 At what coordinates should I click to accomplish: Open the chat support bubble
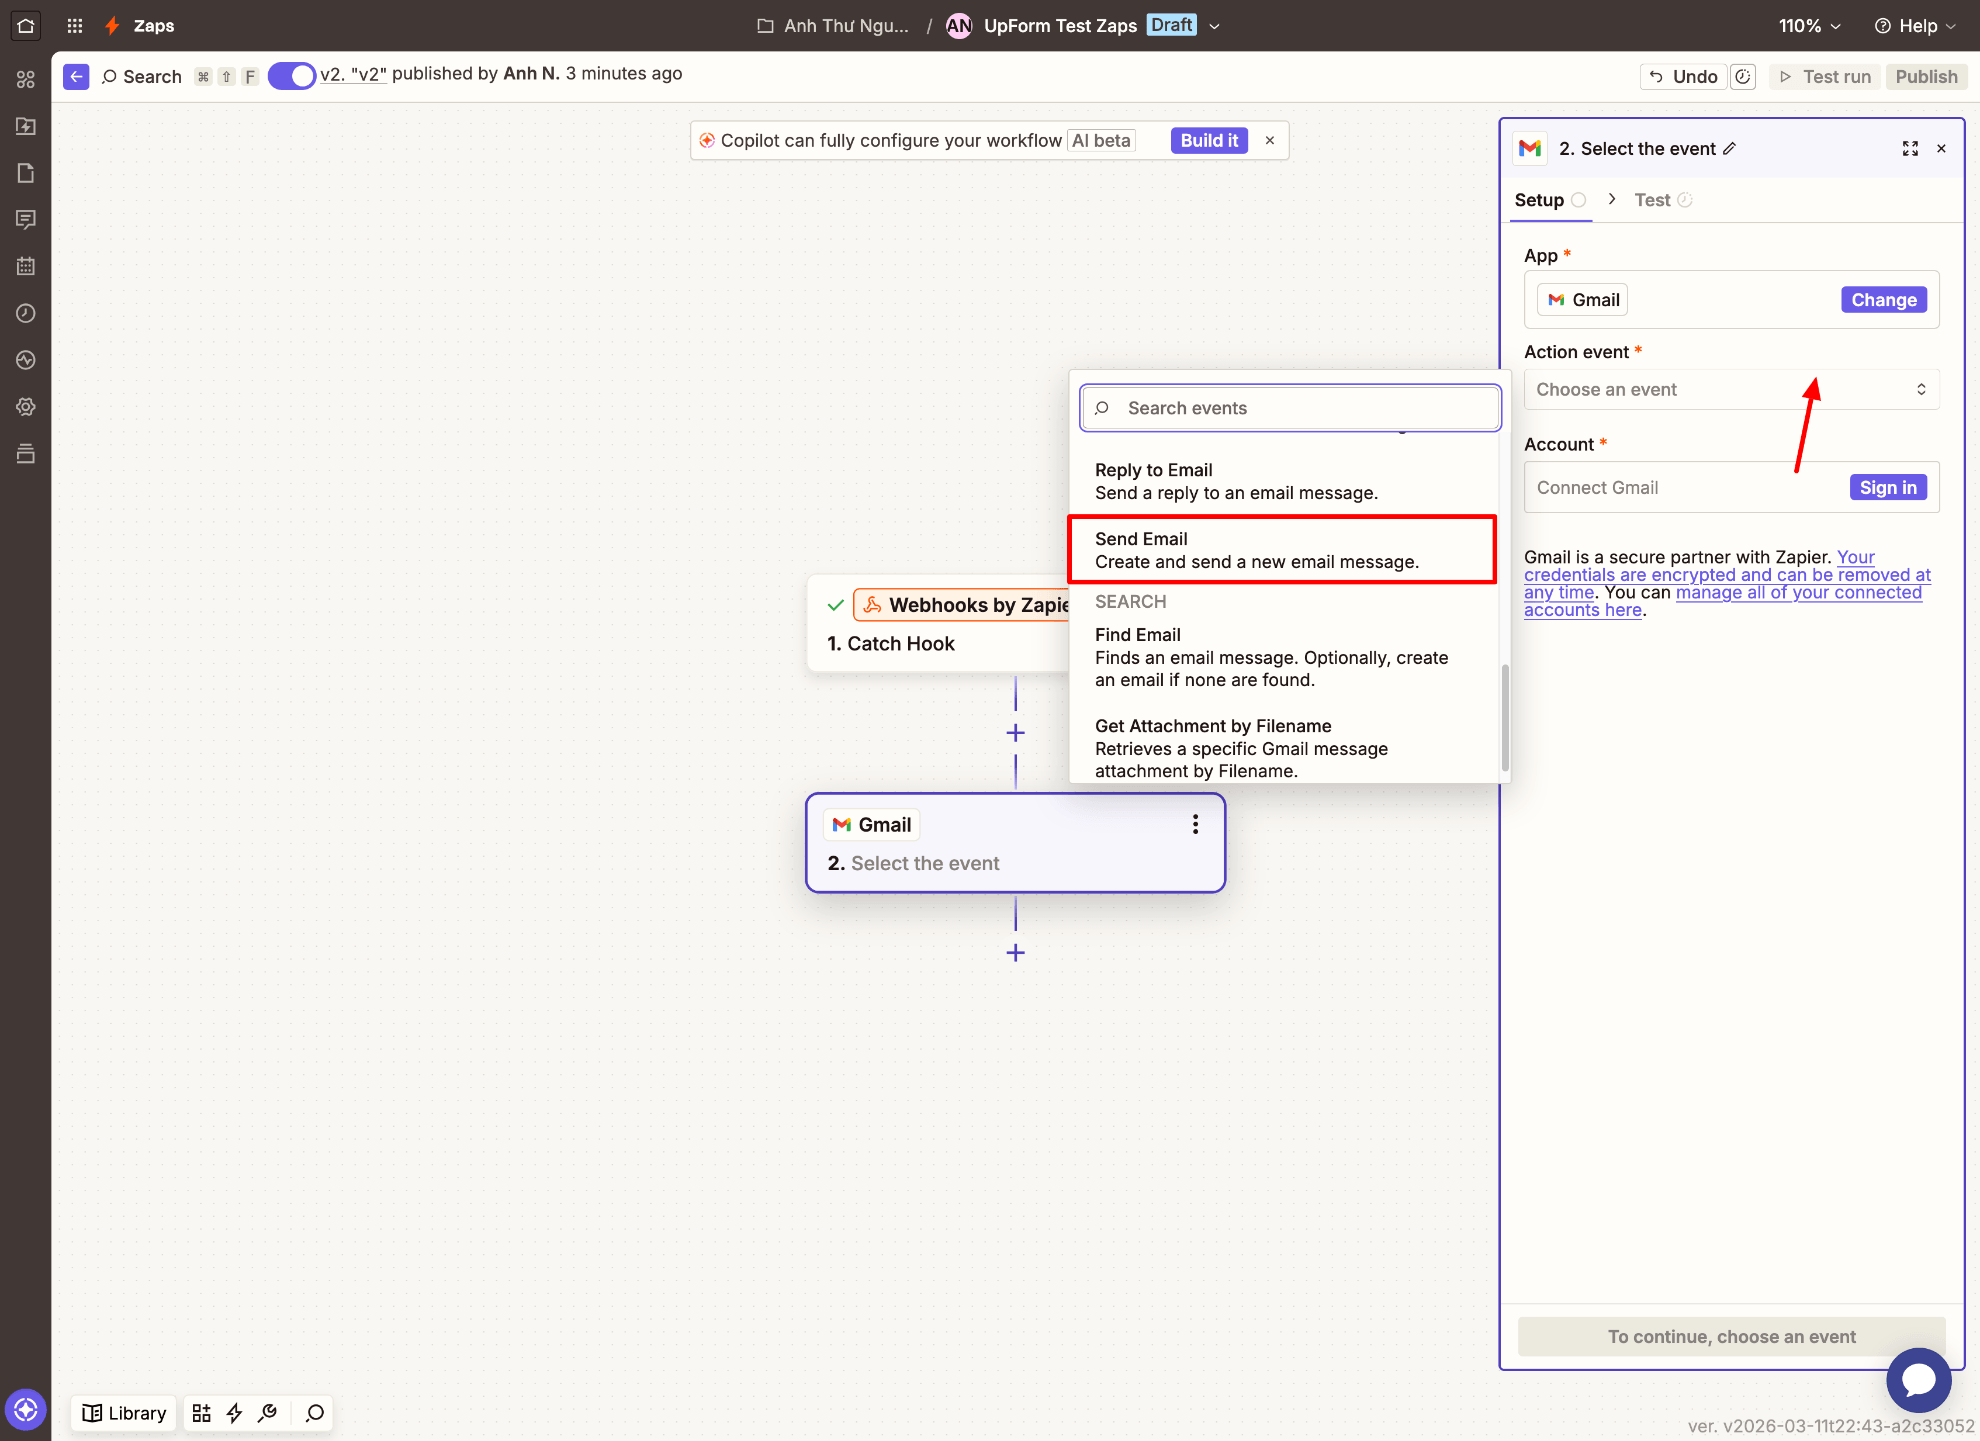1918,1380
